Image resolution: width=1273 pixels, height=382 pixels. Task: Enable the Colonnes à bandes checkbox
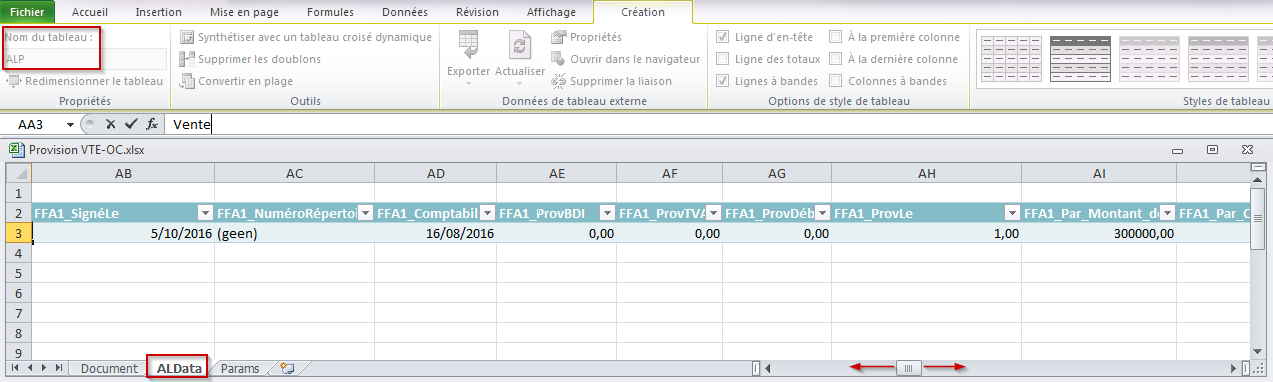[x=835, y=81]
